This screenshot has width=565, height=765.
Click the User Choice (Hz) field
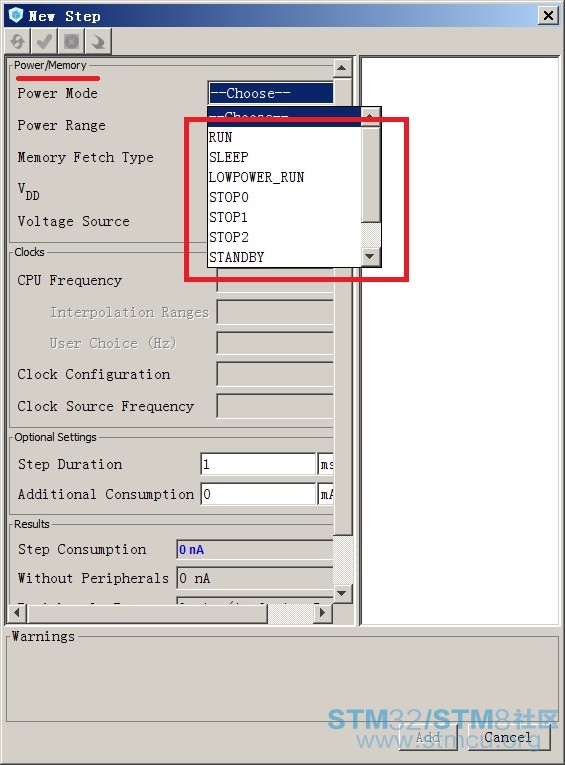pyautogui.click(x=275, y=343)
